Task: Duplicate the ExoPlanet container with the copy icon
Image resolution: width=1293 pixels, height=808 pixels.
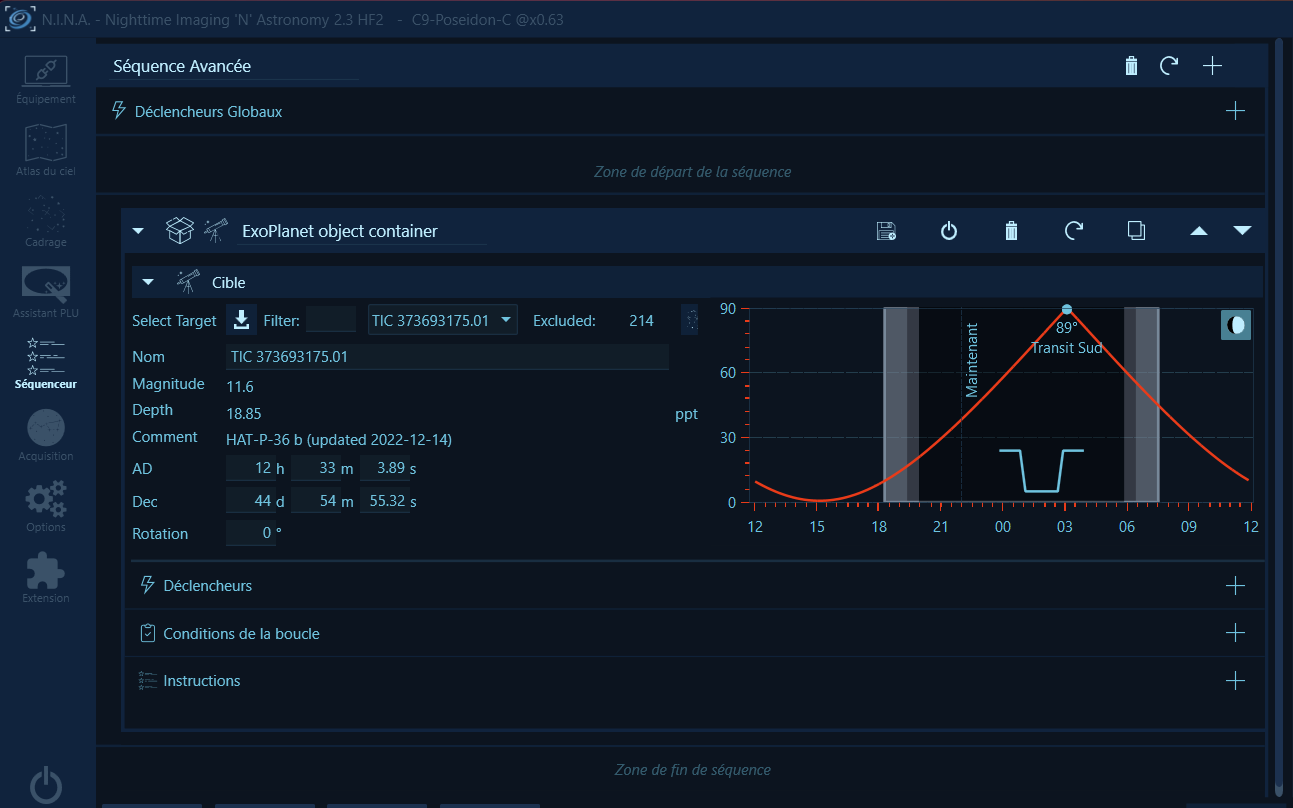Action: click(1136, 231)
